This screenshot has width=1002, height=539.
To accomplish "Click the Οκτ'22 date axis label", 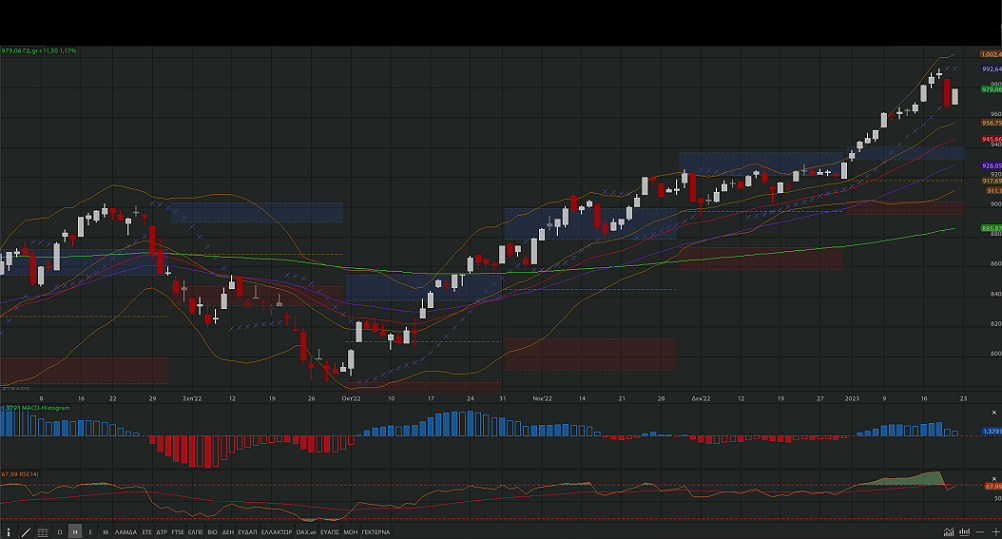I will (351, 398).
